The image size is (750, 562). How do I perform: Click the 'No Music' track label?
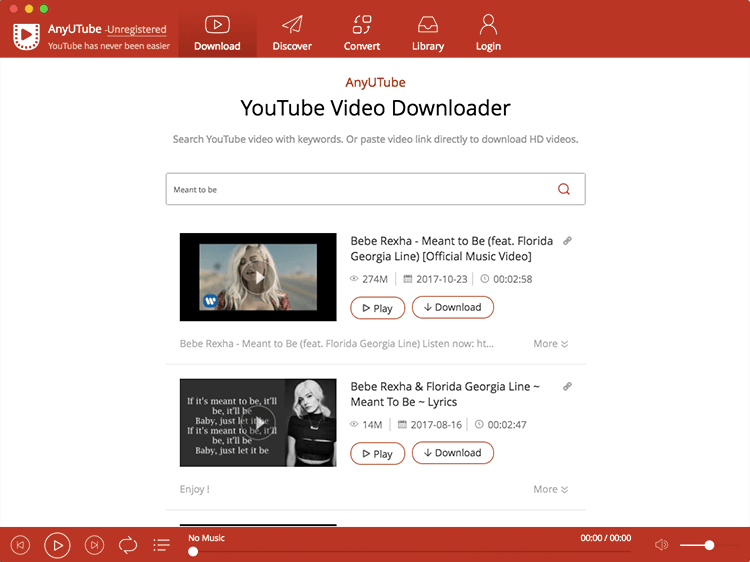point(206,538)
